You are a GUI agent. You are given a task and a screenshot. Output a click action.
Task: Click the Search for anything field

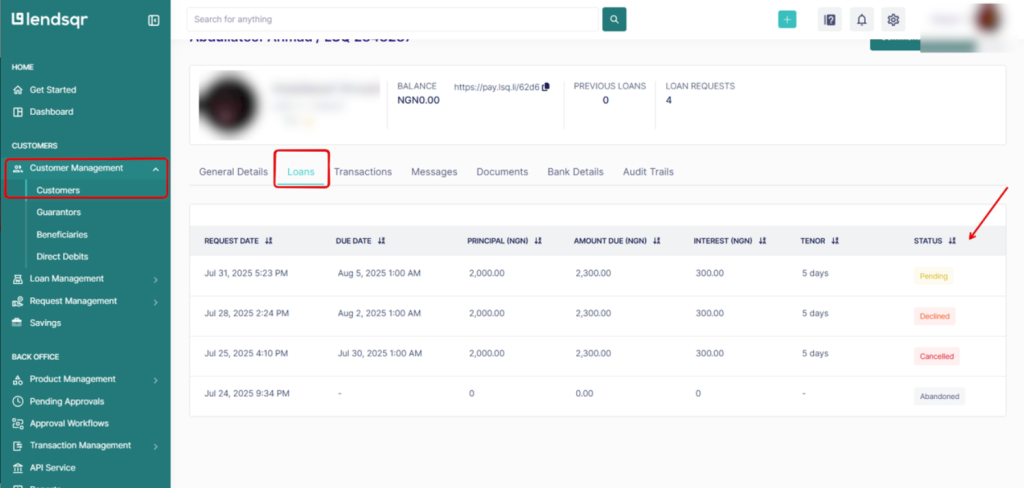(x=391, y=19)
